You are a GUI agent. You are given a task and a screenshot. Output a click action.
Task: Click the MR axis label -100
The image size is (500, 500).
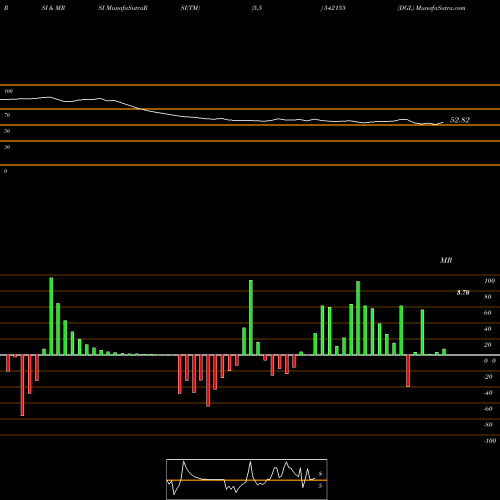490,441
